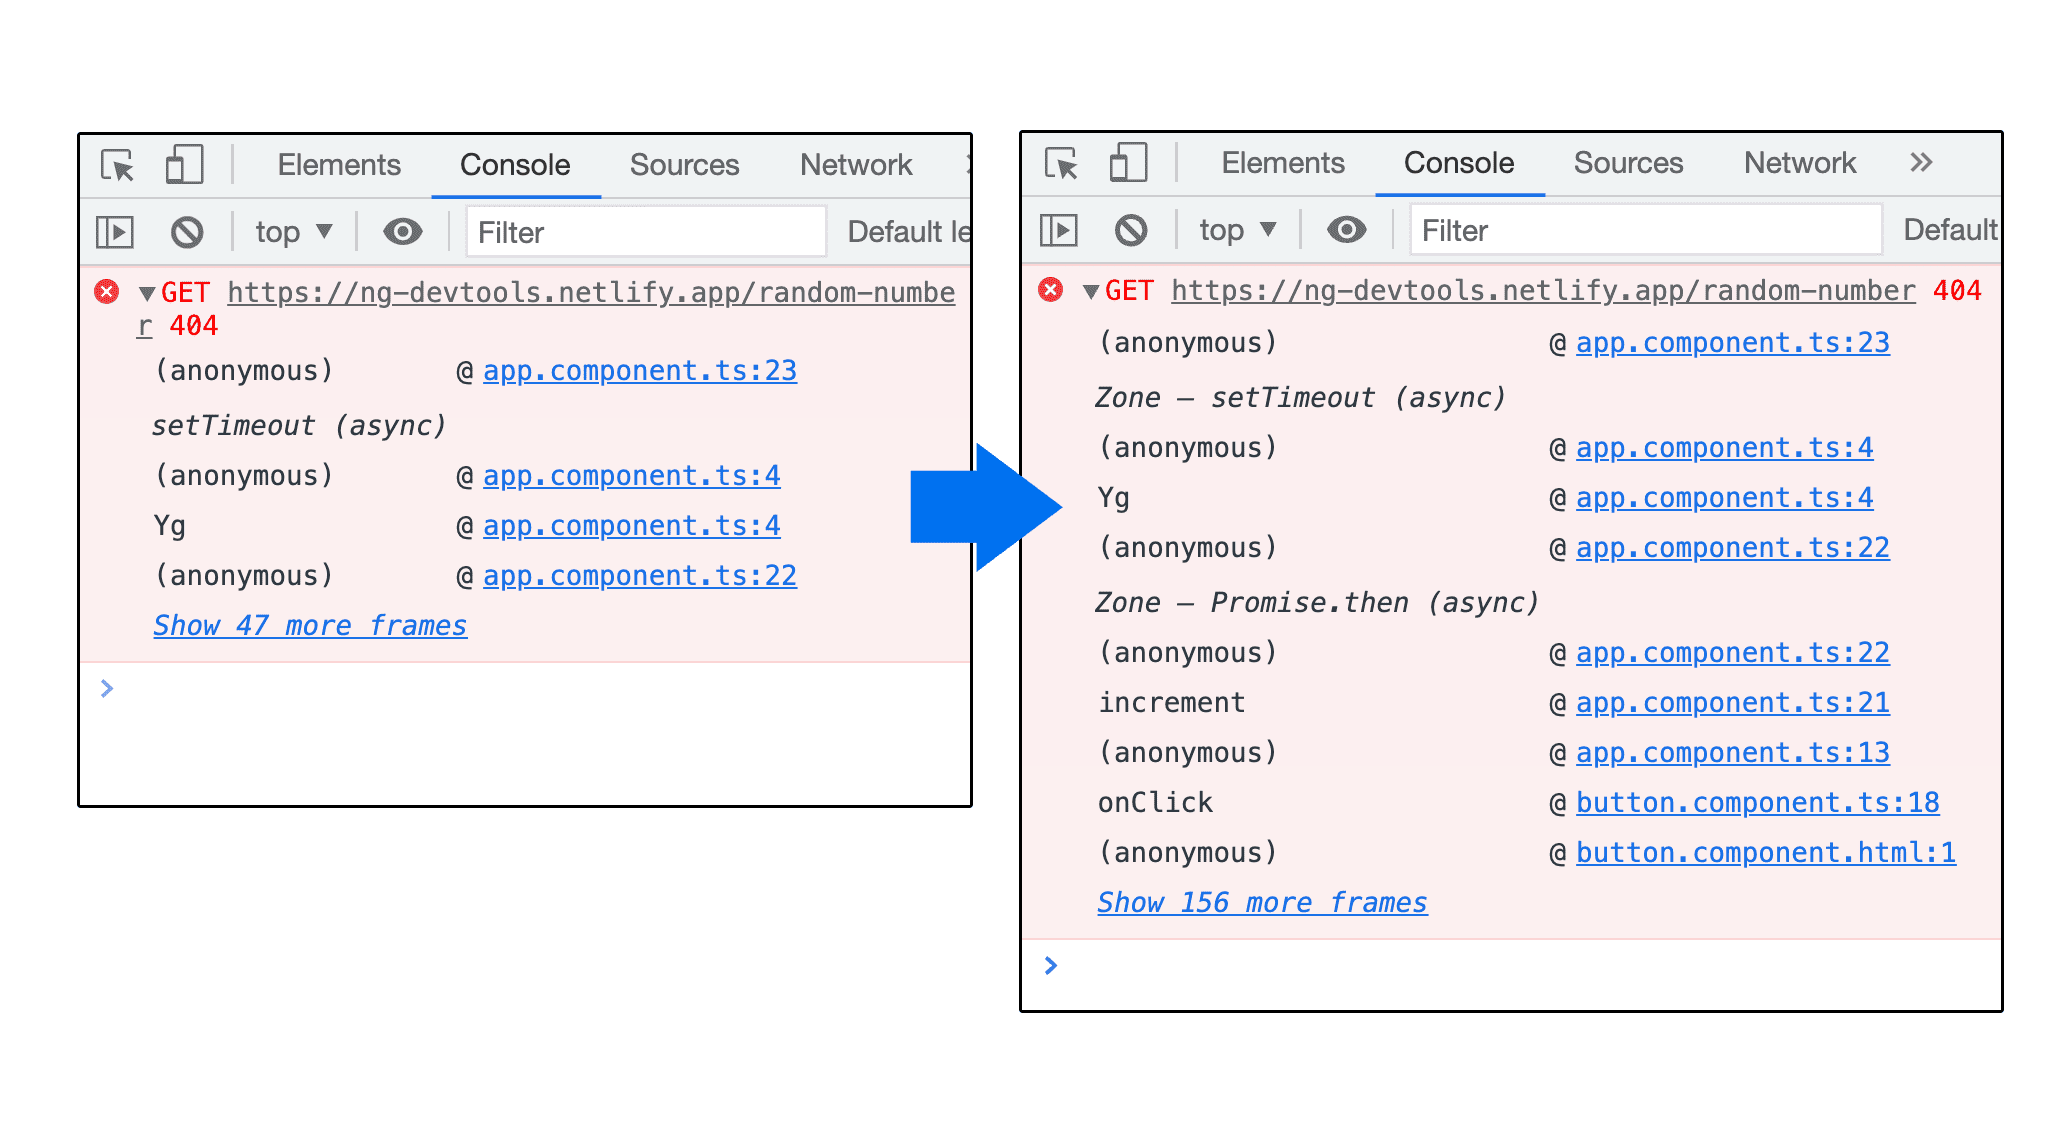Expand the GET request error details
This screenshot has width=2072, height=1144.
[x=142, y=292]
